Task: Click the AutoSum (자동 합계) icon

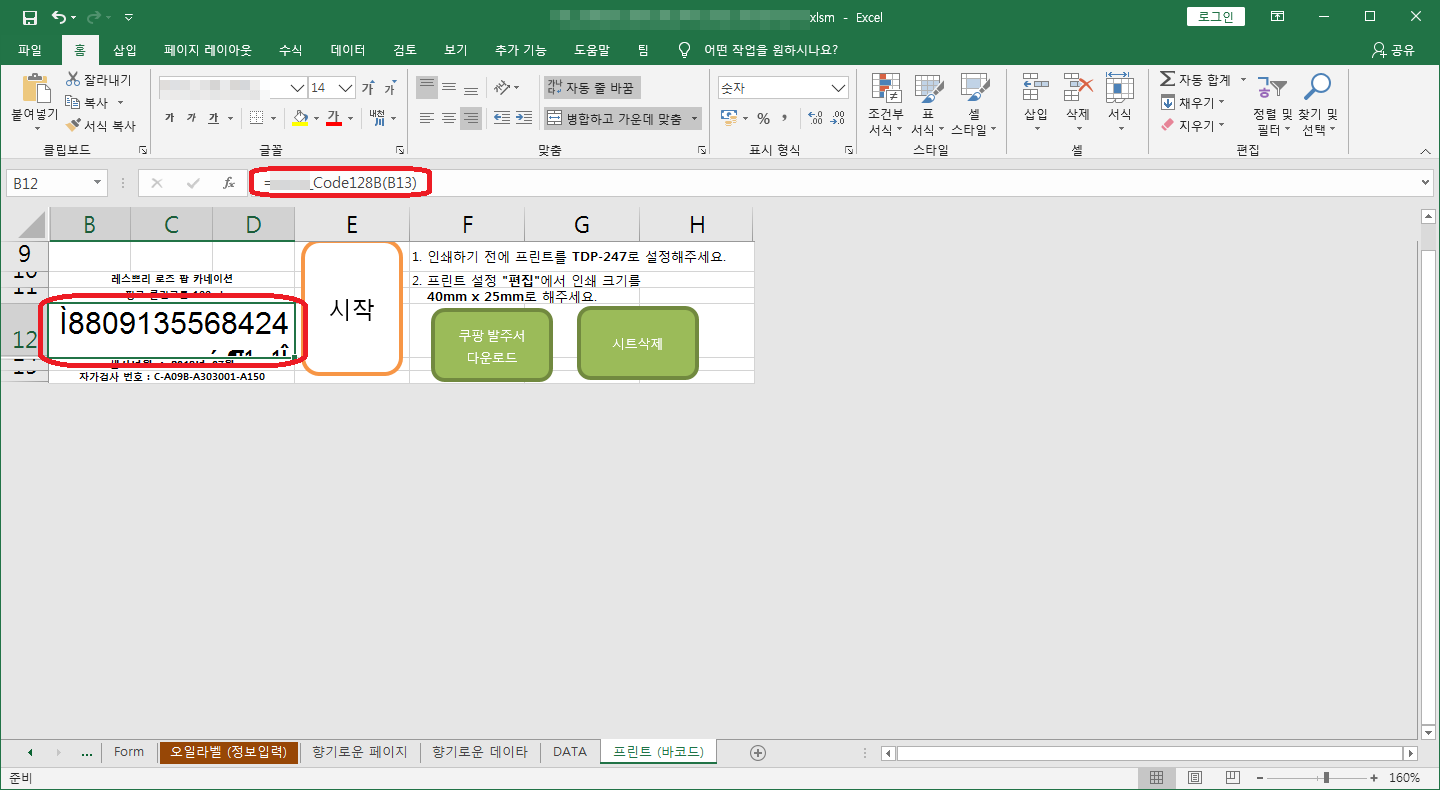Action: (1168, 80)
